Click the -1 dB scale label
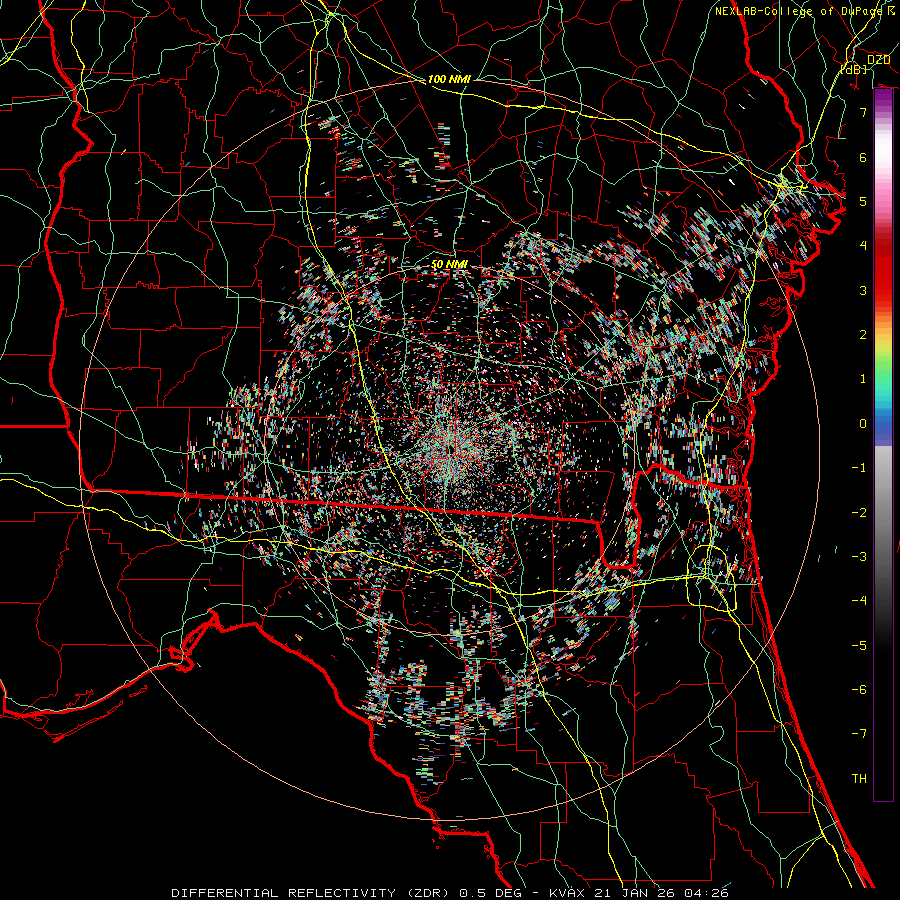This screenshot has width=900, height=900. click(859, 468)
